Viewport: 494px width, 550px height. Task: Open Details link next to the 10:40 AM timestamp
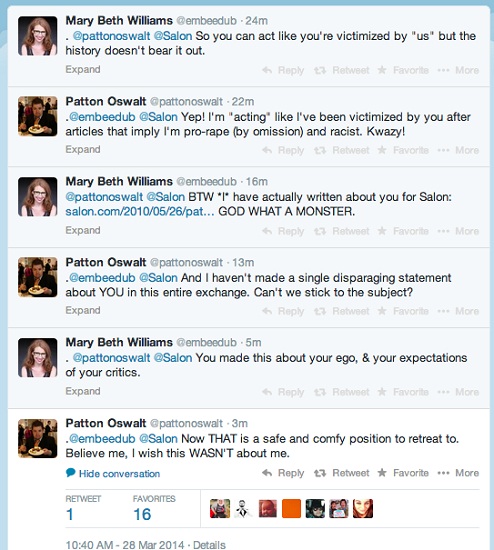[209, 545]
